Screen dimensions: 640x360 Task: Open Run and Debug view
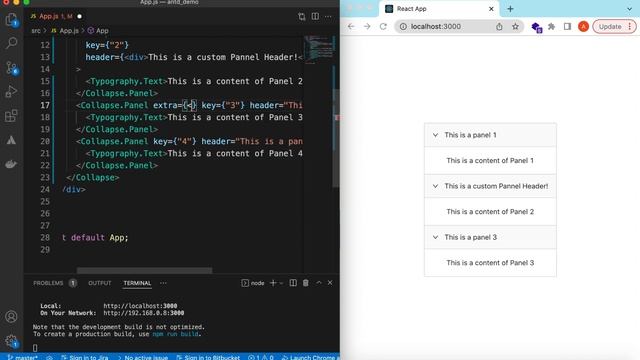pyautogui.click(x=11, y=91)
